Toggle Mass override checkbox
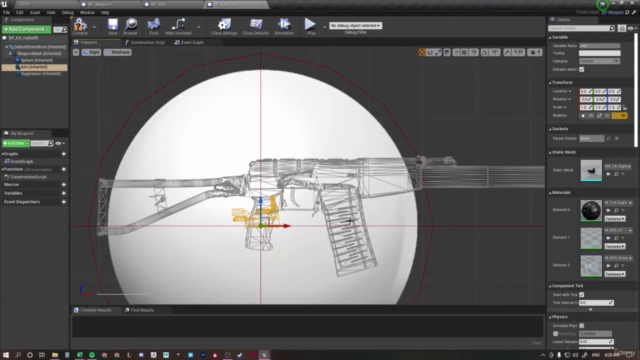Screen dimensions: 640x360 pyautogui.click(x=556, y=334)
